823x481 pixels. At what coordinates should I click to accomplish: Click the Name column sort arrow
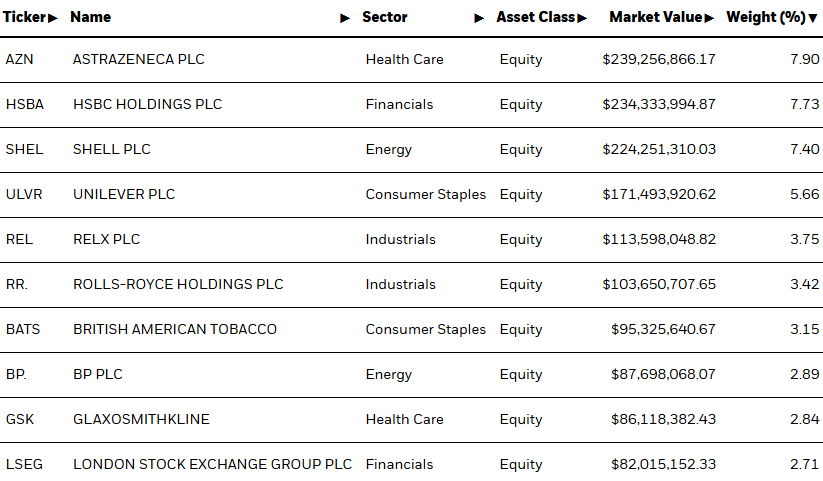click(x=345, y=18)
